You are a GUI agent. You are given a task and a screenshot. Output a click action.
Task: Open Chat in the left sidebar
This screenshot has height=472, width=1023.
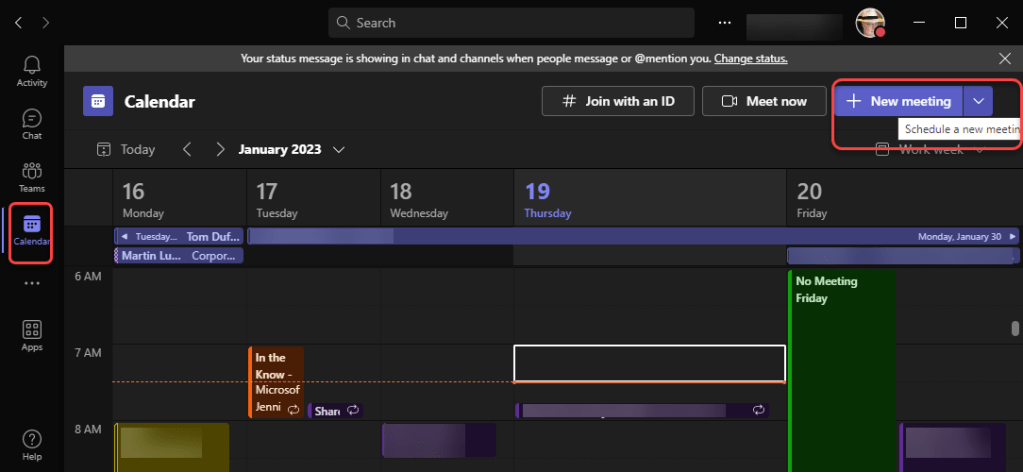[32, 124]
